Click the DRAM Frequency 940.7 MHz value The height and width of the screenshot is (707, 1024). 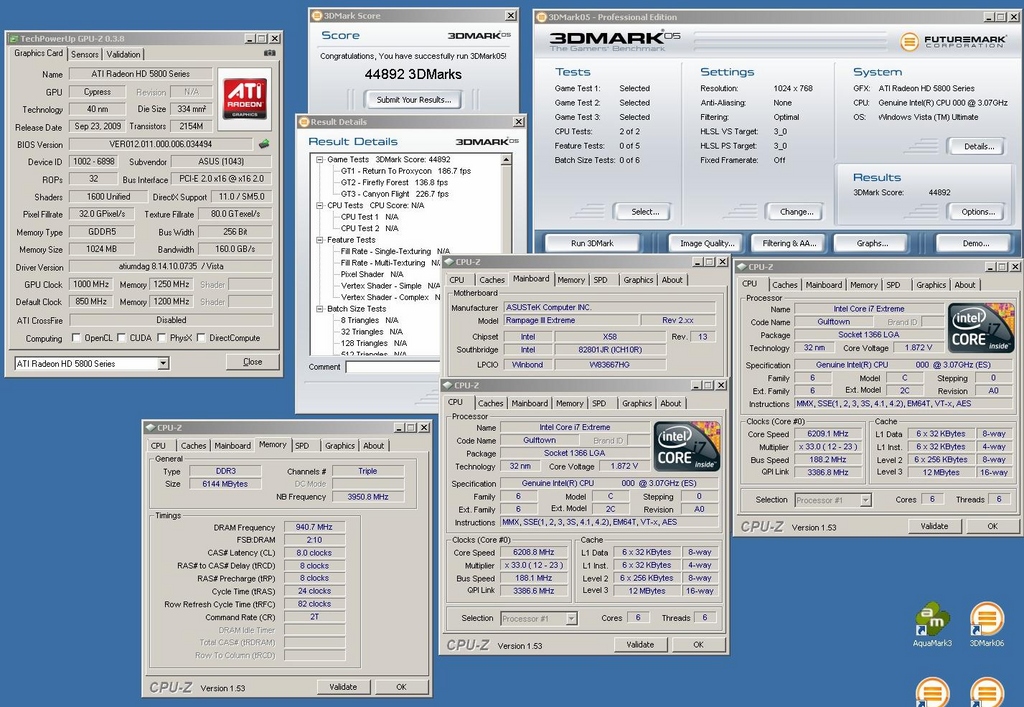coord(314,527)
